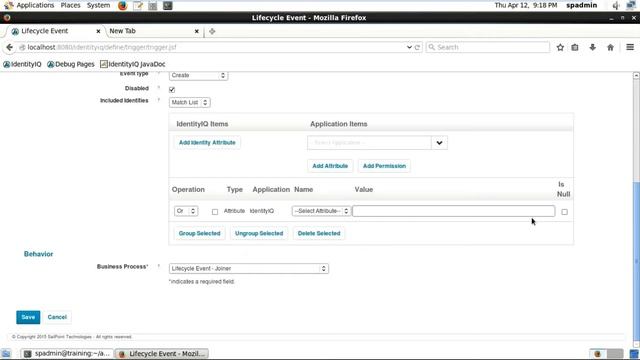640x360 pixels.
Task: Open the text editor launcher in top panel
Action: click(x=138, y=5)
